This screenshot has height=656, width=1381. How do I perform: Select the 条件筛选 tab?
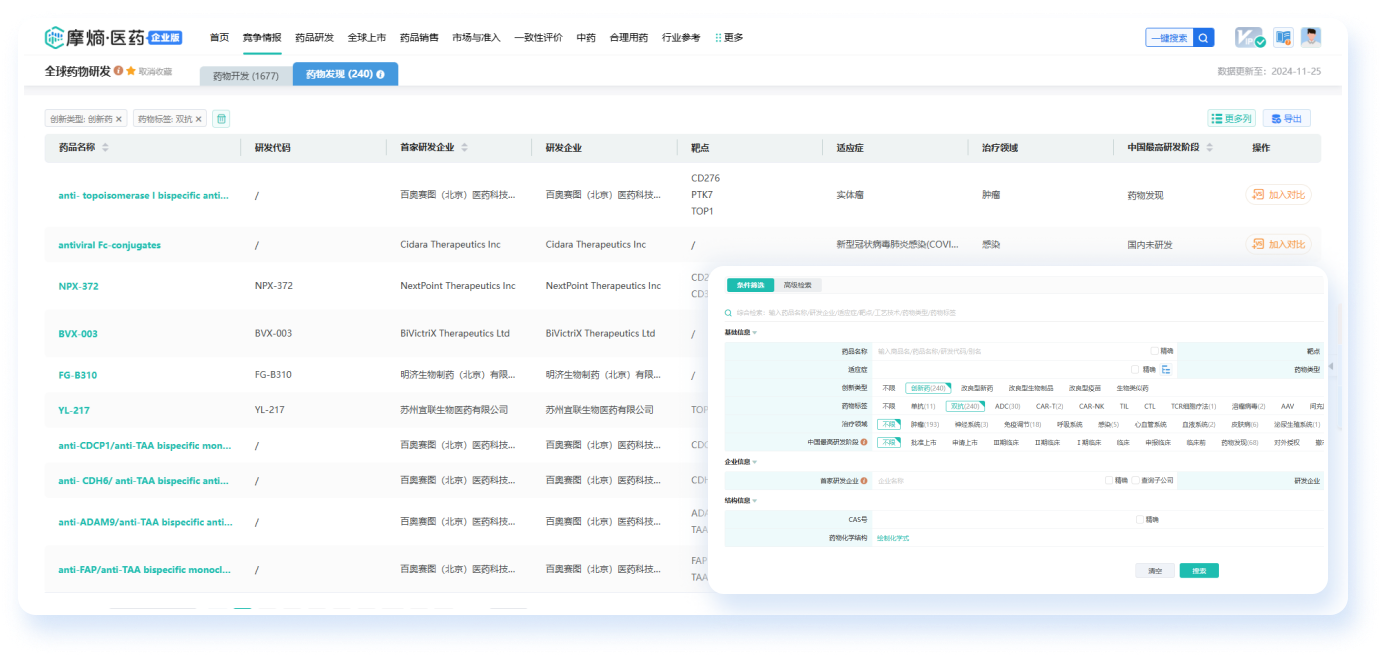click(x=751, y=285)
